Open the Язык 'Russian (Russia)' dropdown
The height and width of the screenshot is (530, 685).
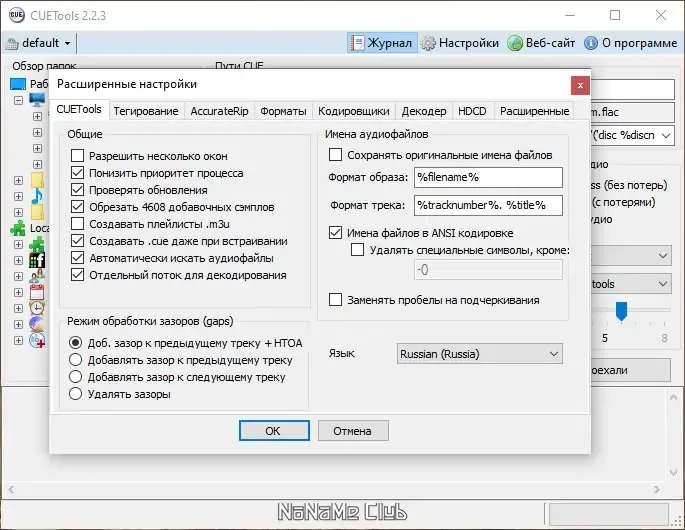point(480,353)
